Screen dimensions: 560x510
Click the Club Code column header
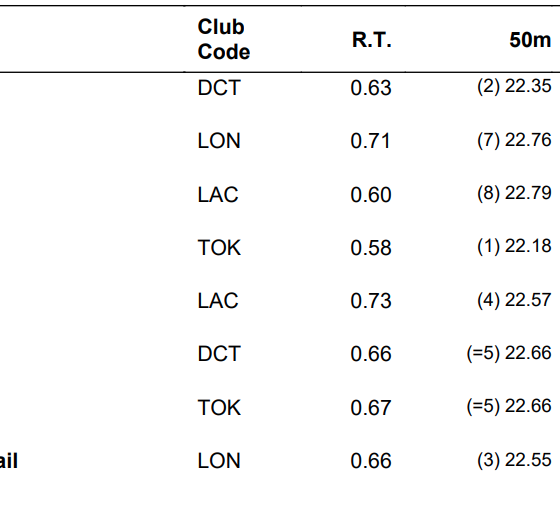tap(224, 39)
